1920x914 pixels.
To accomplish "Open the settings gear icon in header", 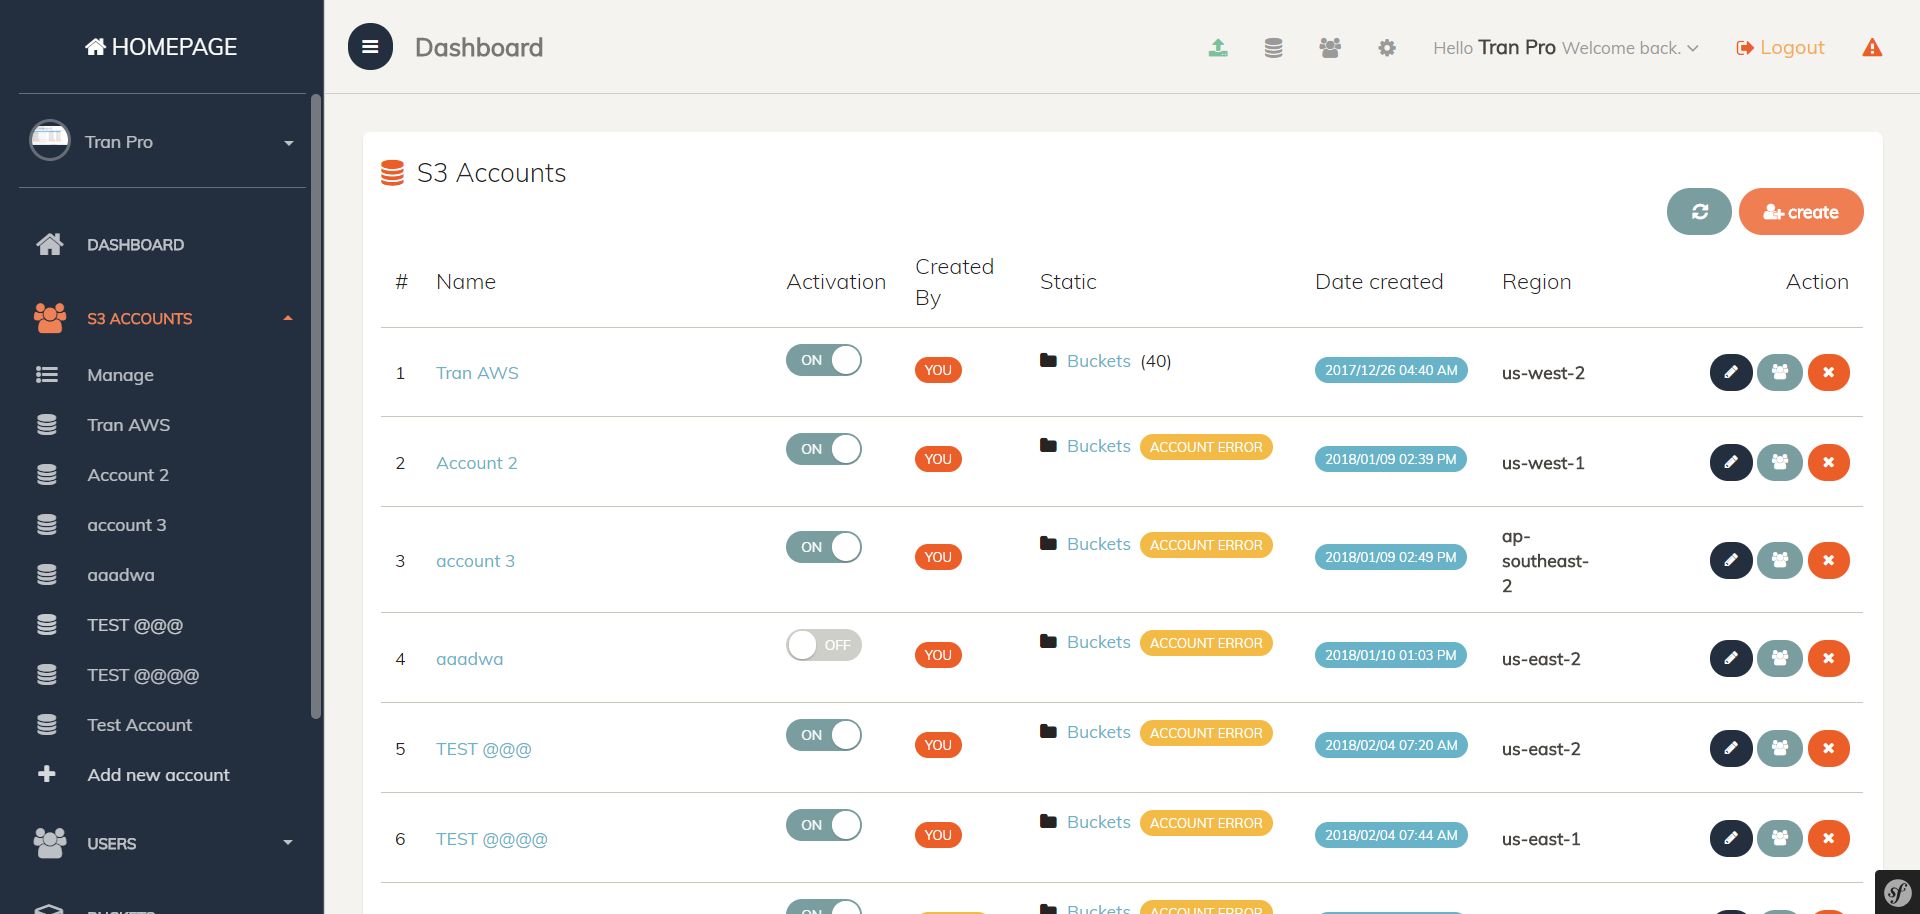I will coord(1386,47).
